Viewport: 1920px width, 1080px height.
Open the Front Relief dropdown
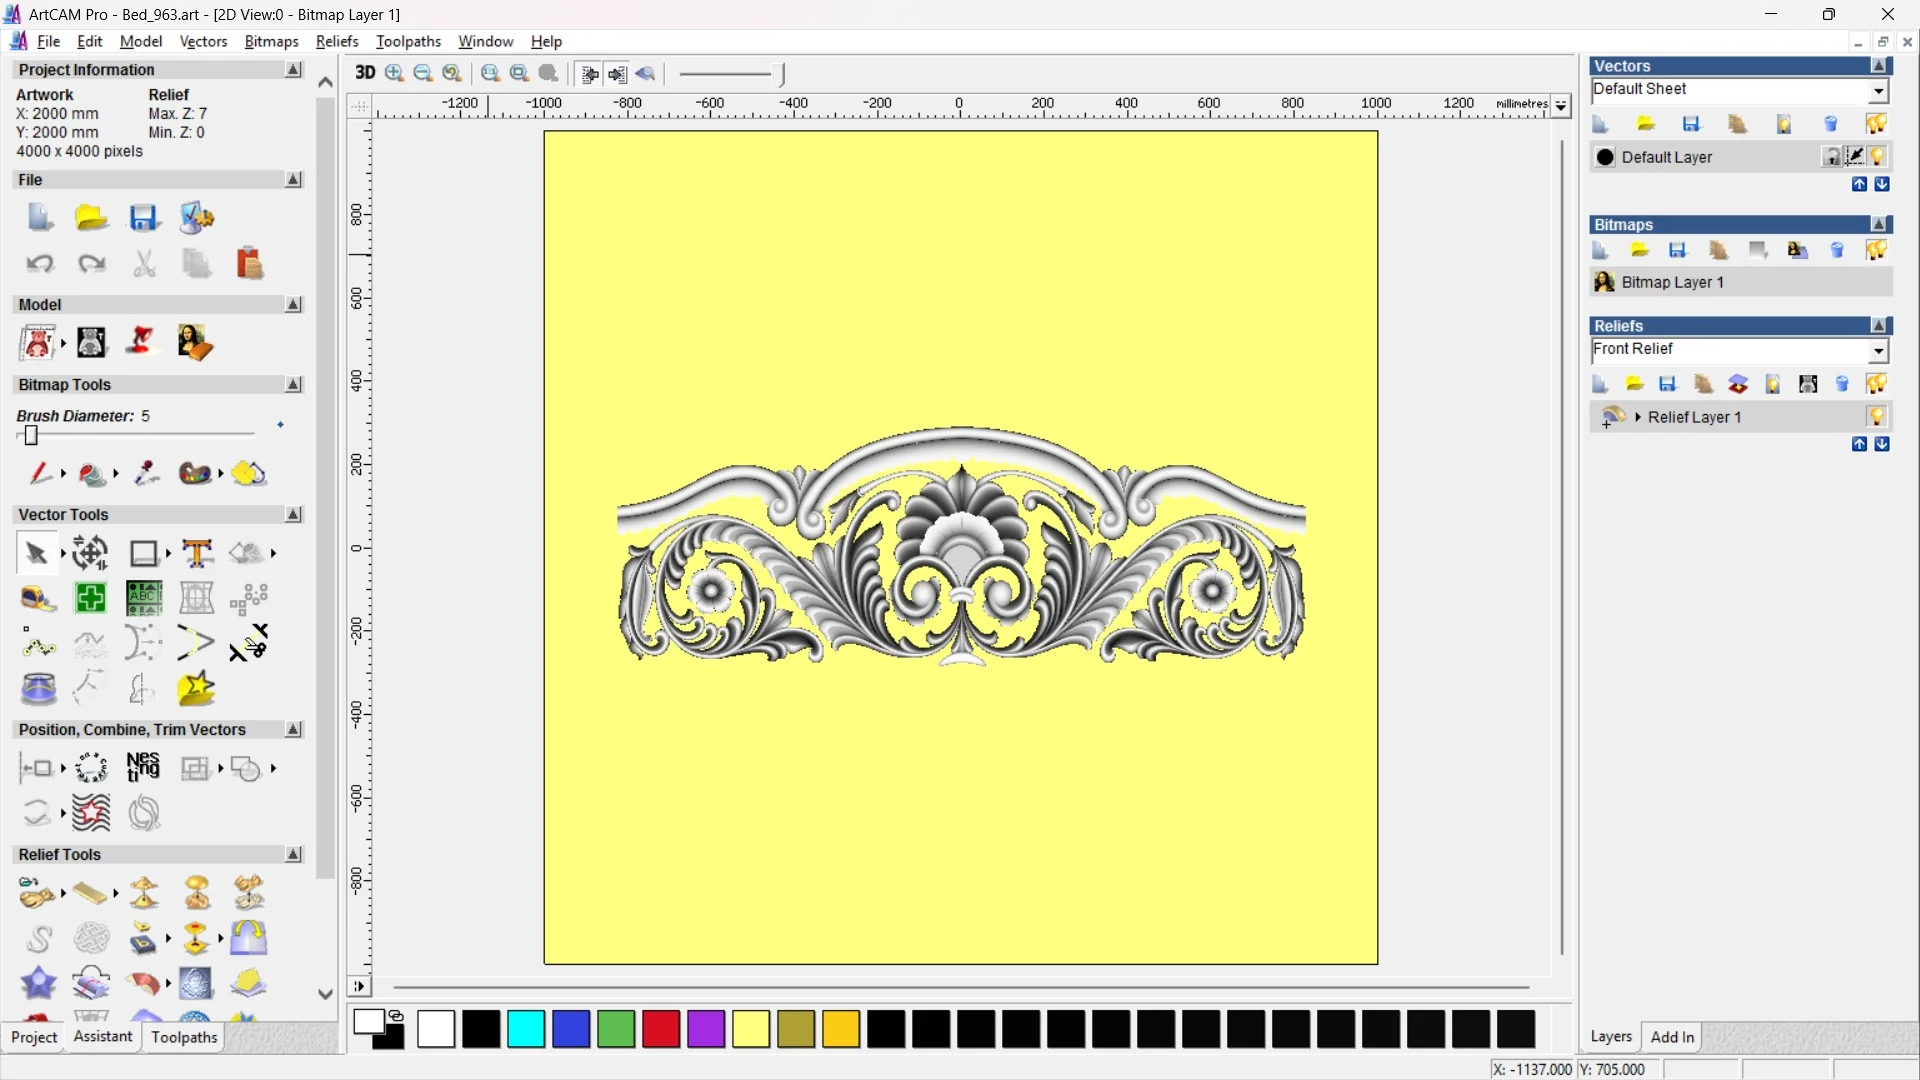coord(1878,350)
